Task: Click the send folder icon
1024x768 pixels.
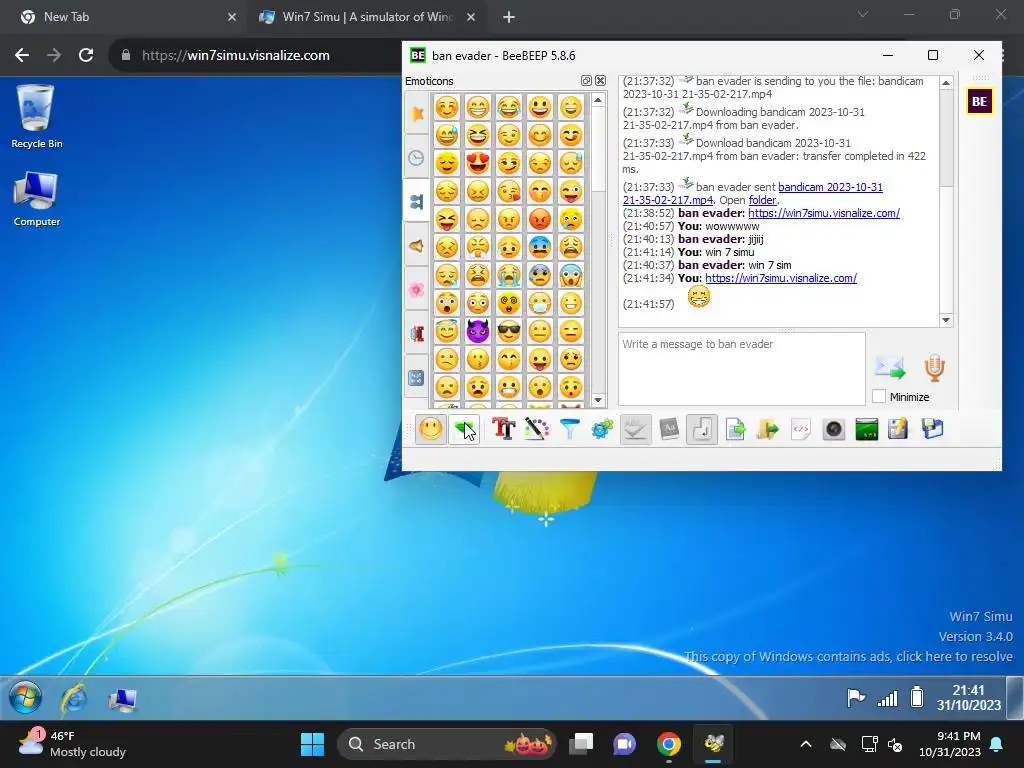Action: point(768,429)
